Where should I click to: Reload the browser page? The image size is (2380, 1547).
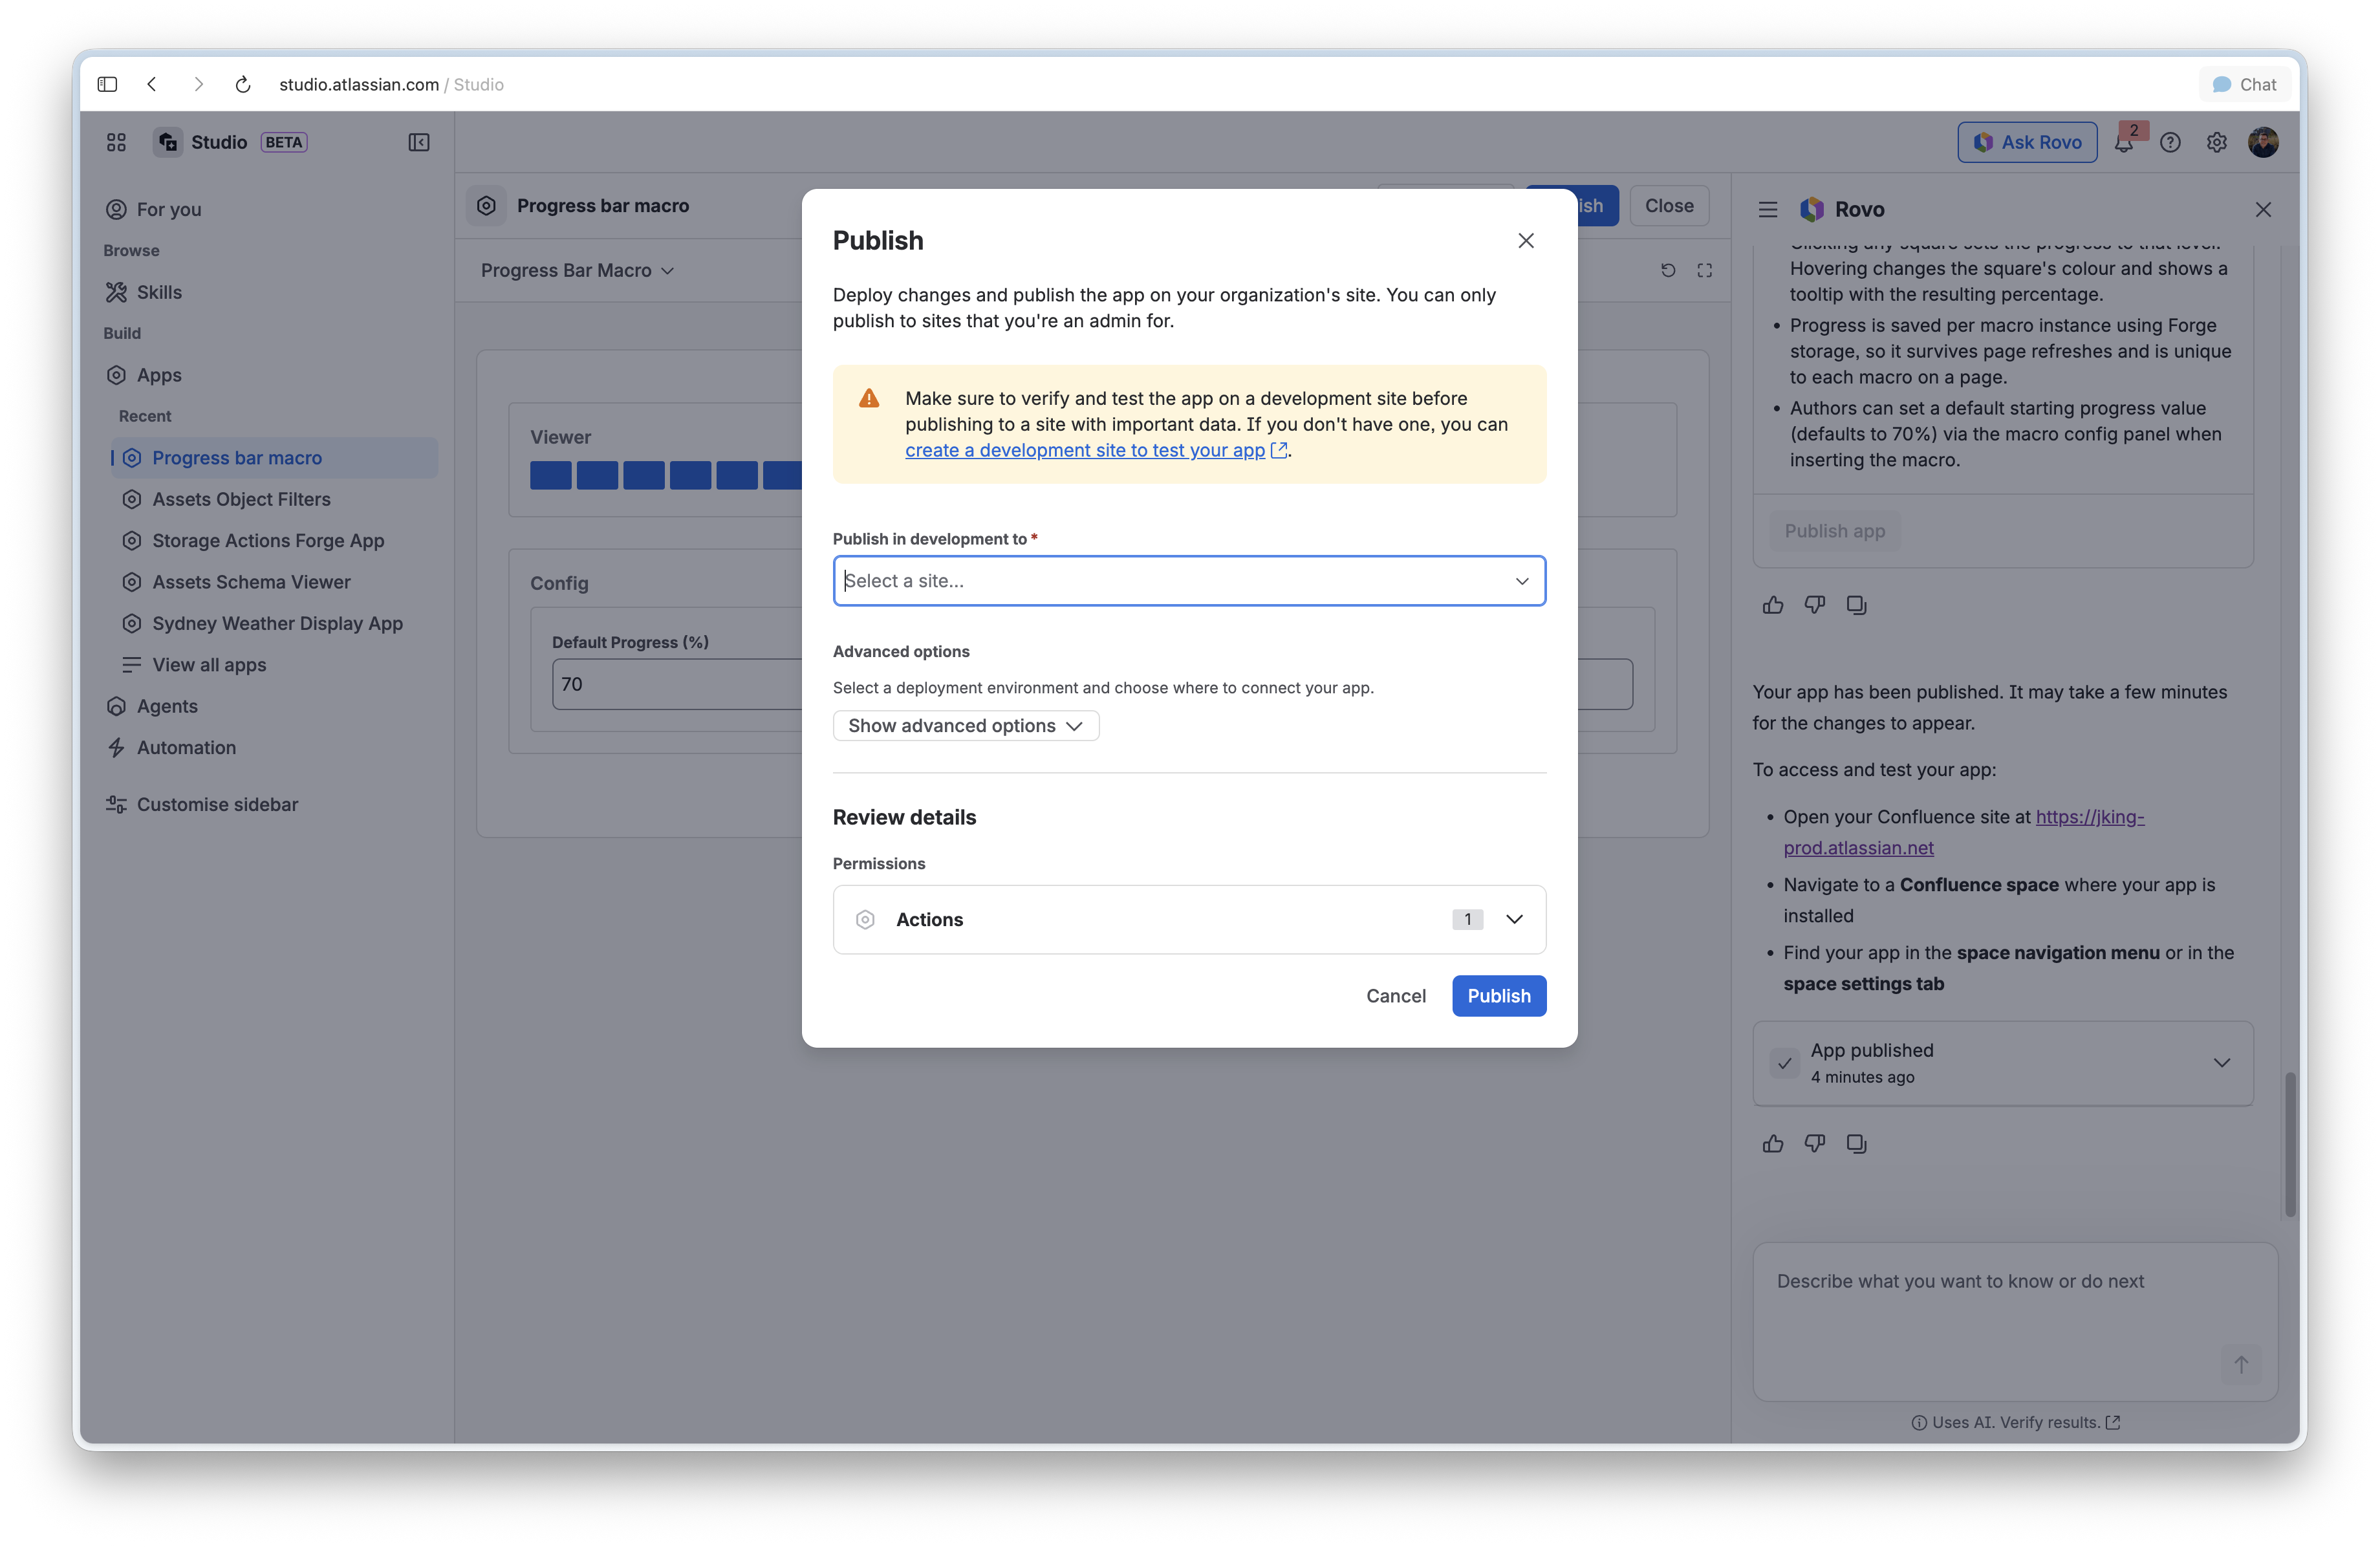pyautogui.click(x=243, y=85)
